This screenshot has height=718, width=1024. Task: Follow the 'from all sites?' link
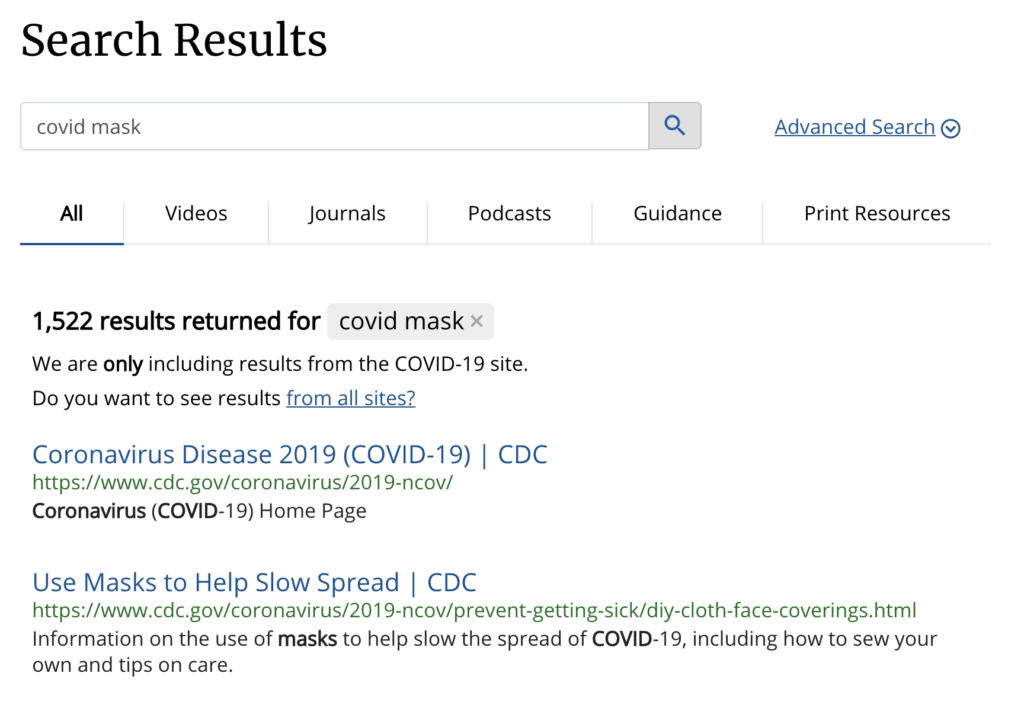click(351, 398)
